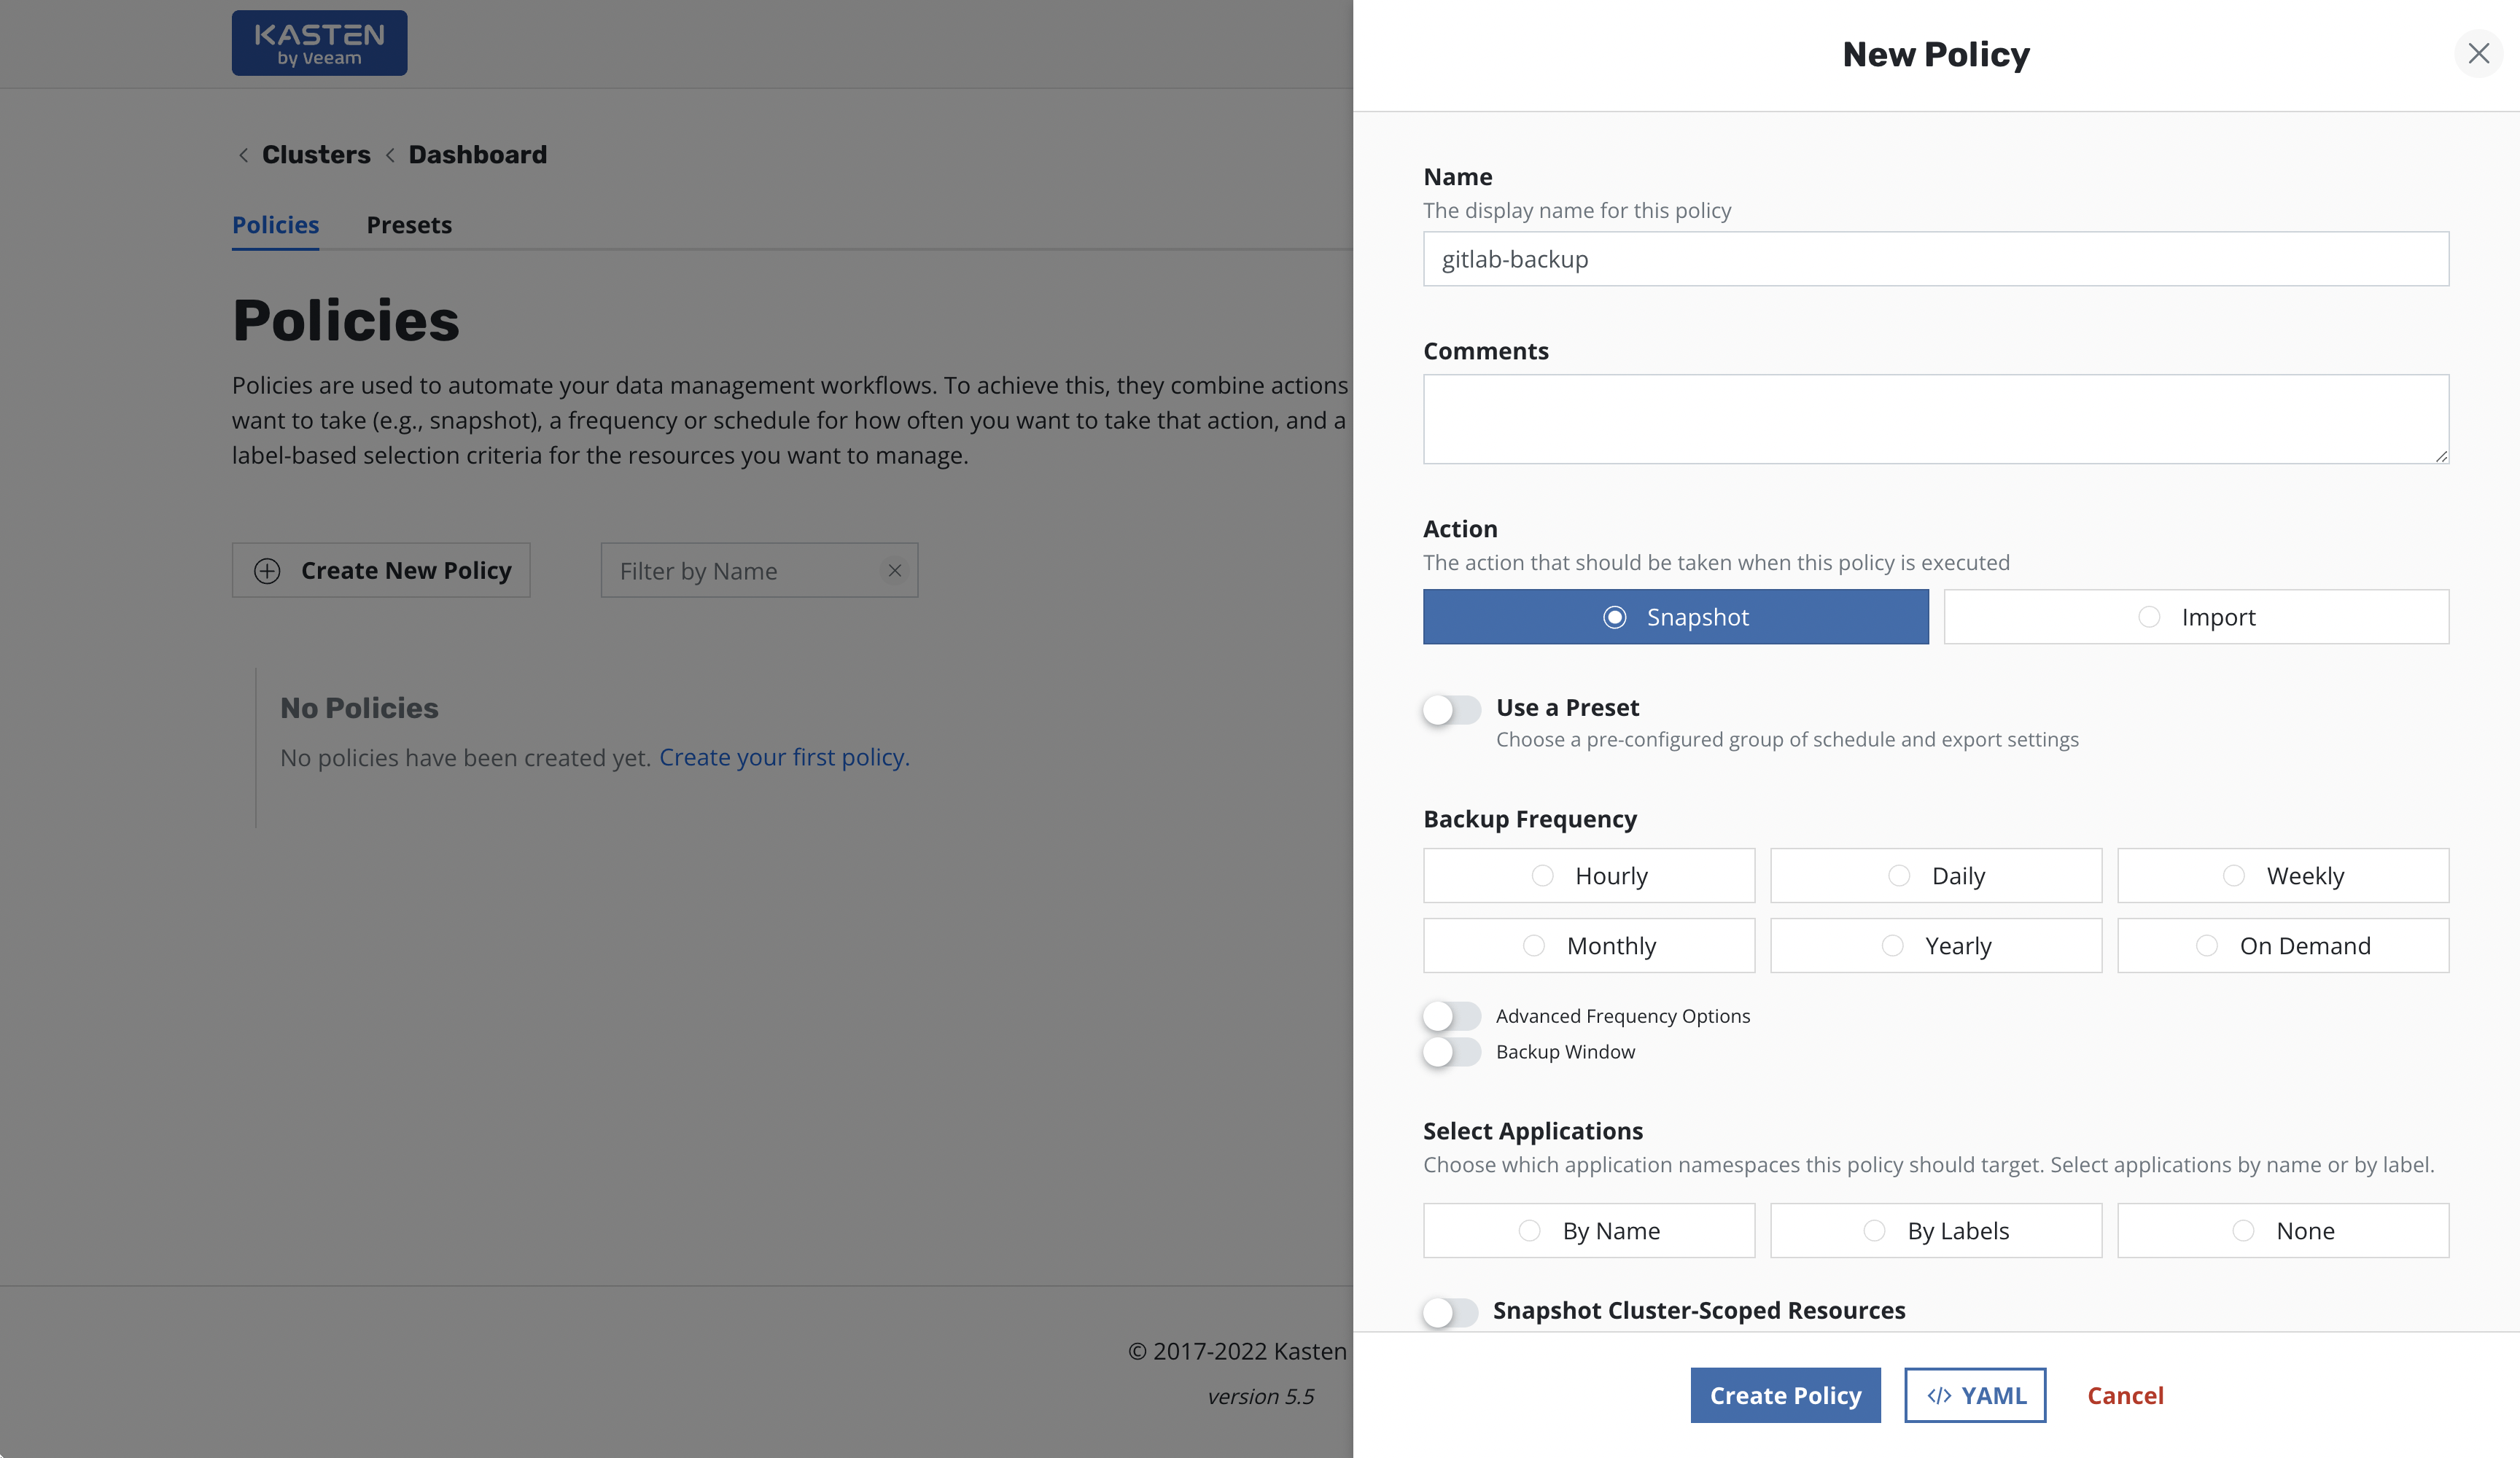2520x1458 pixels.
Task: Turn on Advanced Frequency Options
Action: 1451,1016
